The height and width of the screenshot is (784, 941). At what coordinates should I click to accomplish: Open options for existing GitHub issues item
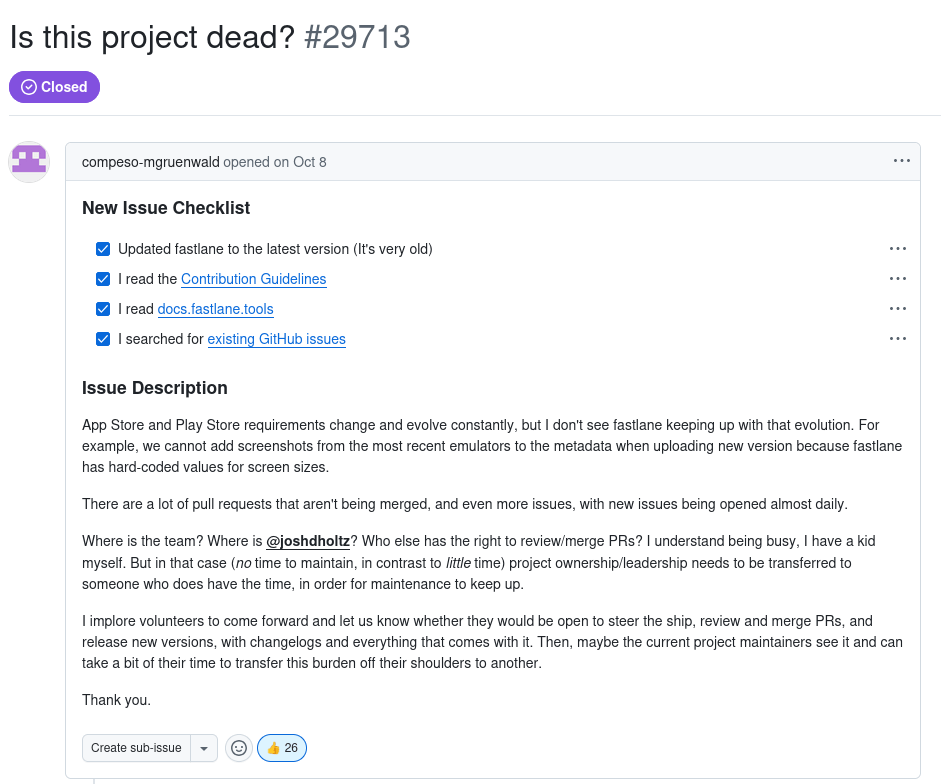point(897,339)
